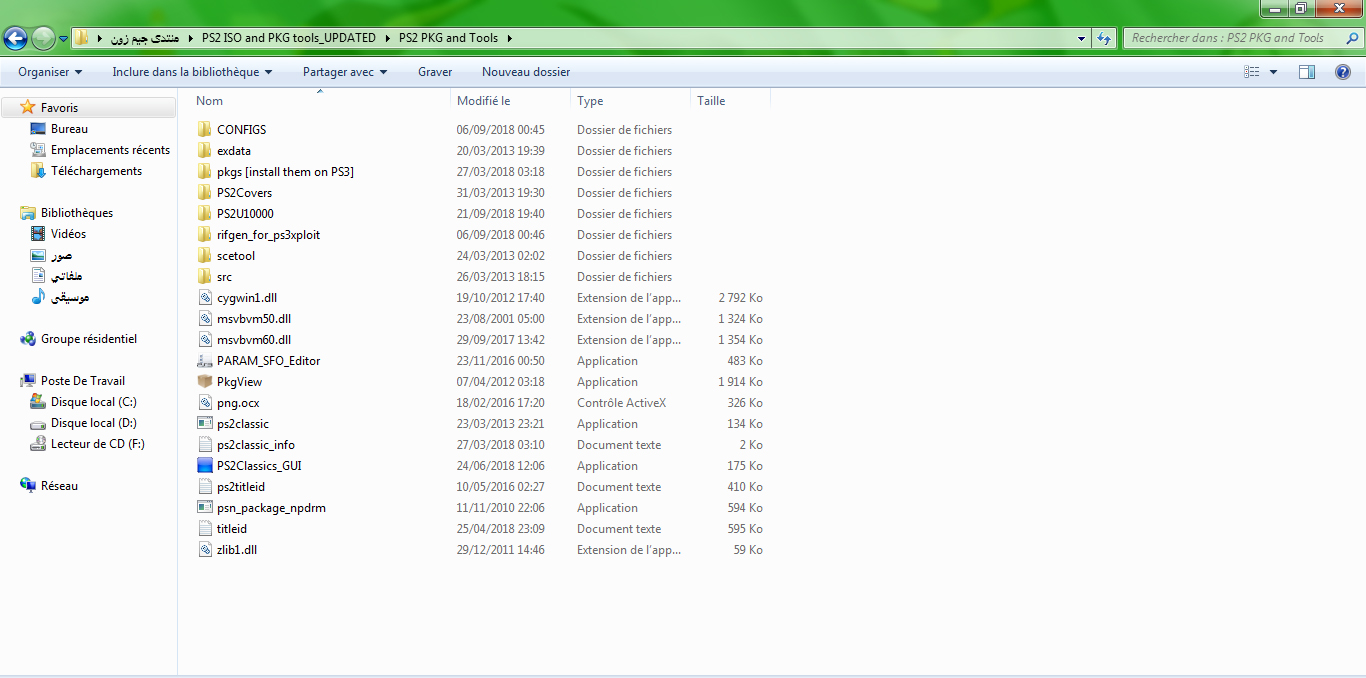Screen dimensions: 1366x678
Task: Open Téléchargements in Favoris sidebar
Action: [x=96, y=171]
